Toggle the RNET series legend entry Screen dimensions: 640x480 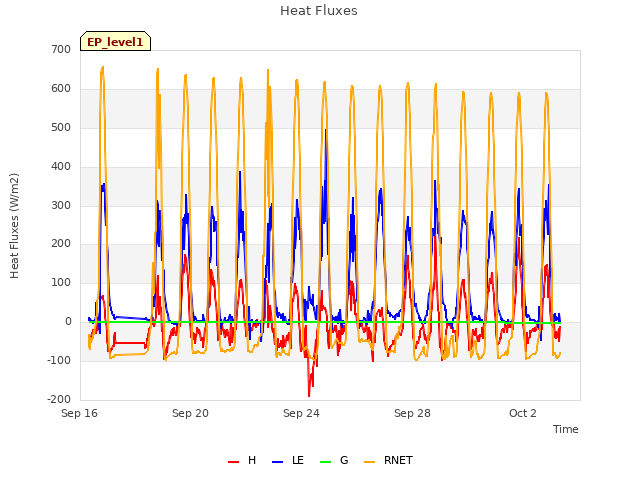[x=388, y=460]
